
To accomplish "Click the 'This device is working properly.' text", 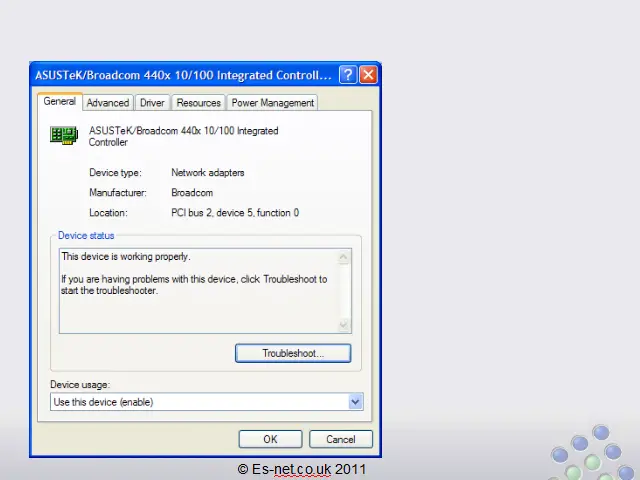I will [x=126, y=257].
